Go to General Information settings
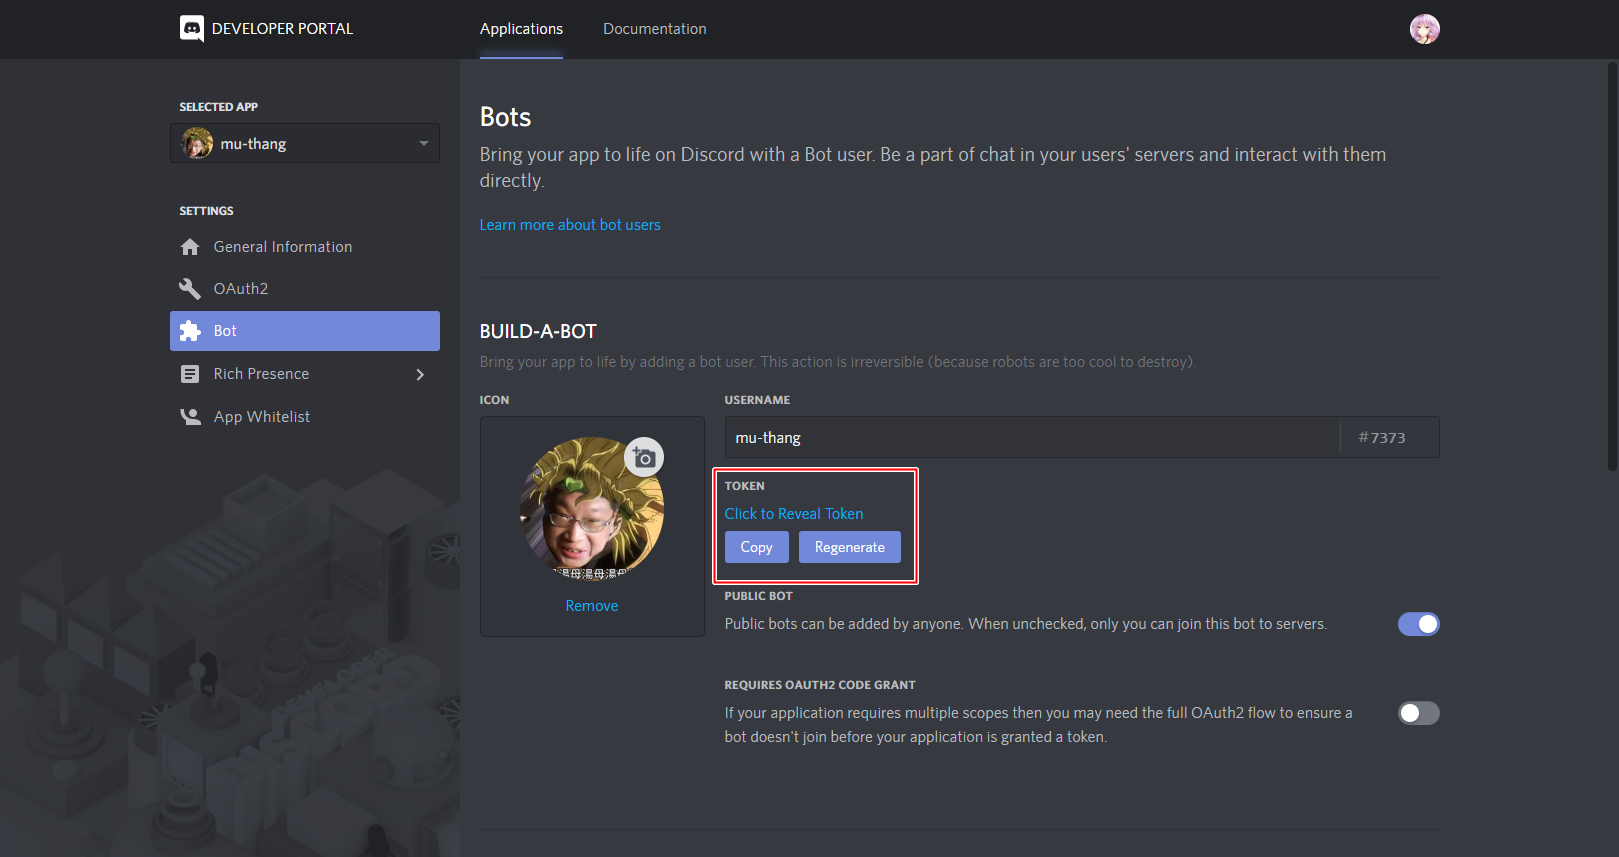 pos(305,247)
